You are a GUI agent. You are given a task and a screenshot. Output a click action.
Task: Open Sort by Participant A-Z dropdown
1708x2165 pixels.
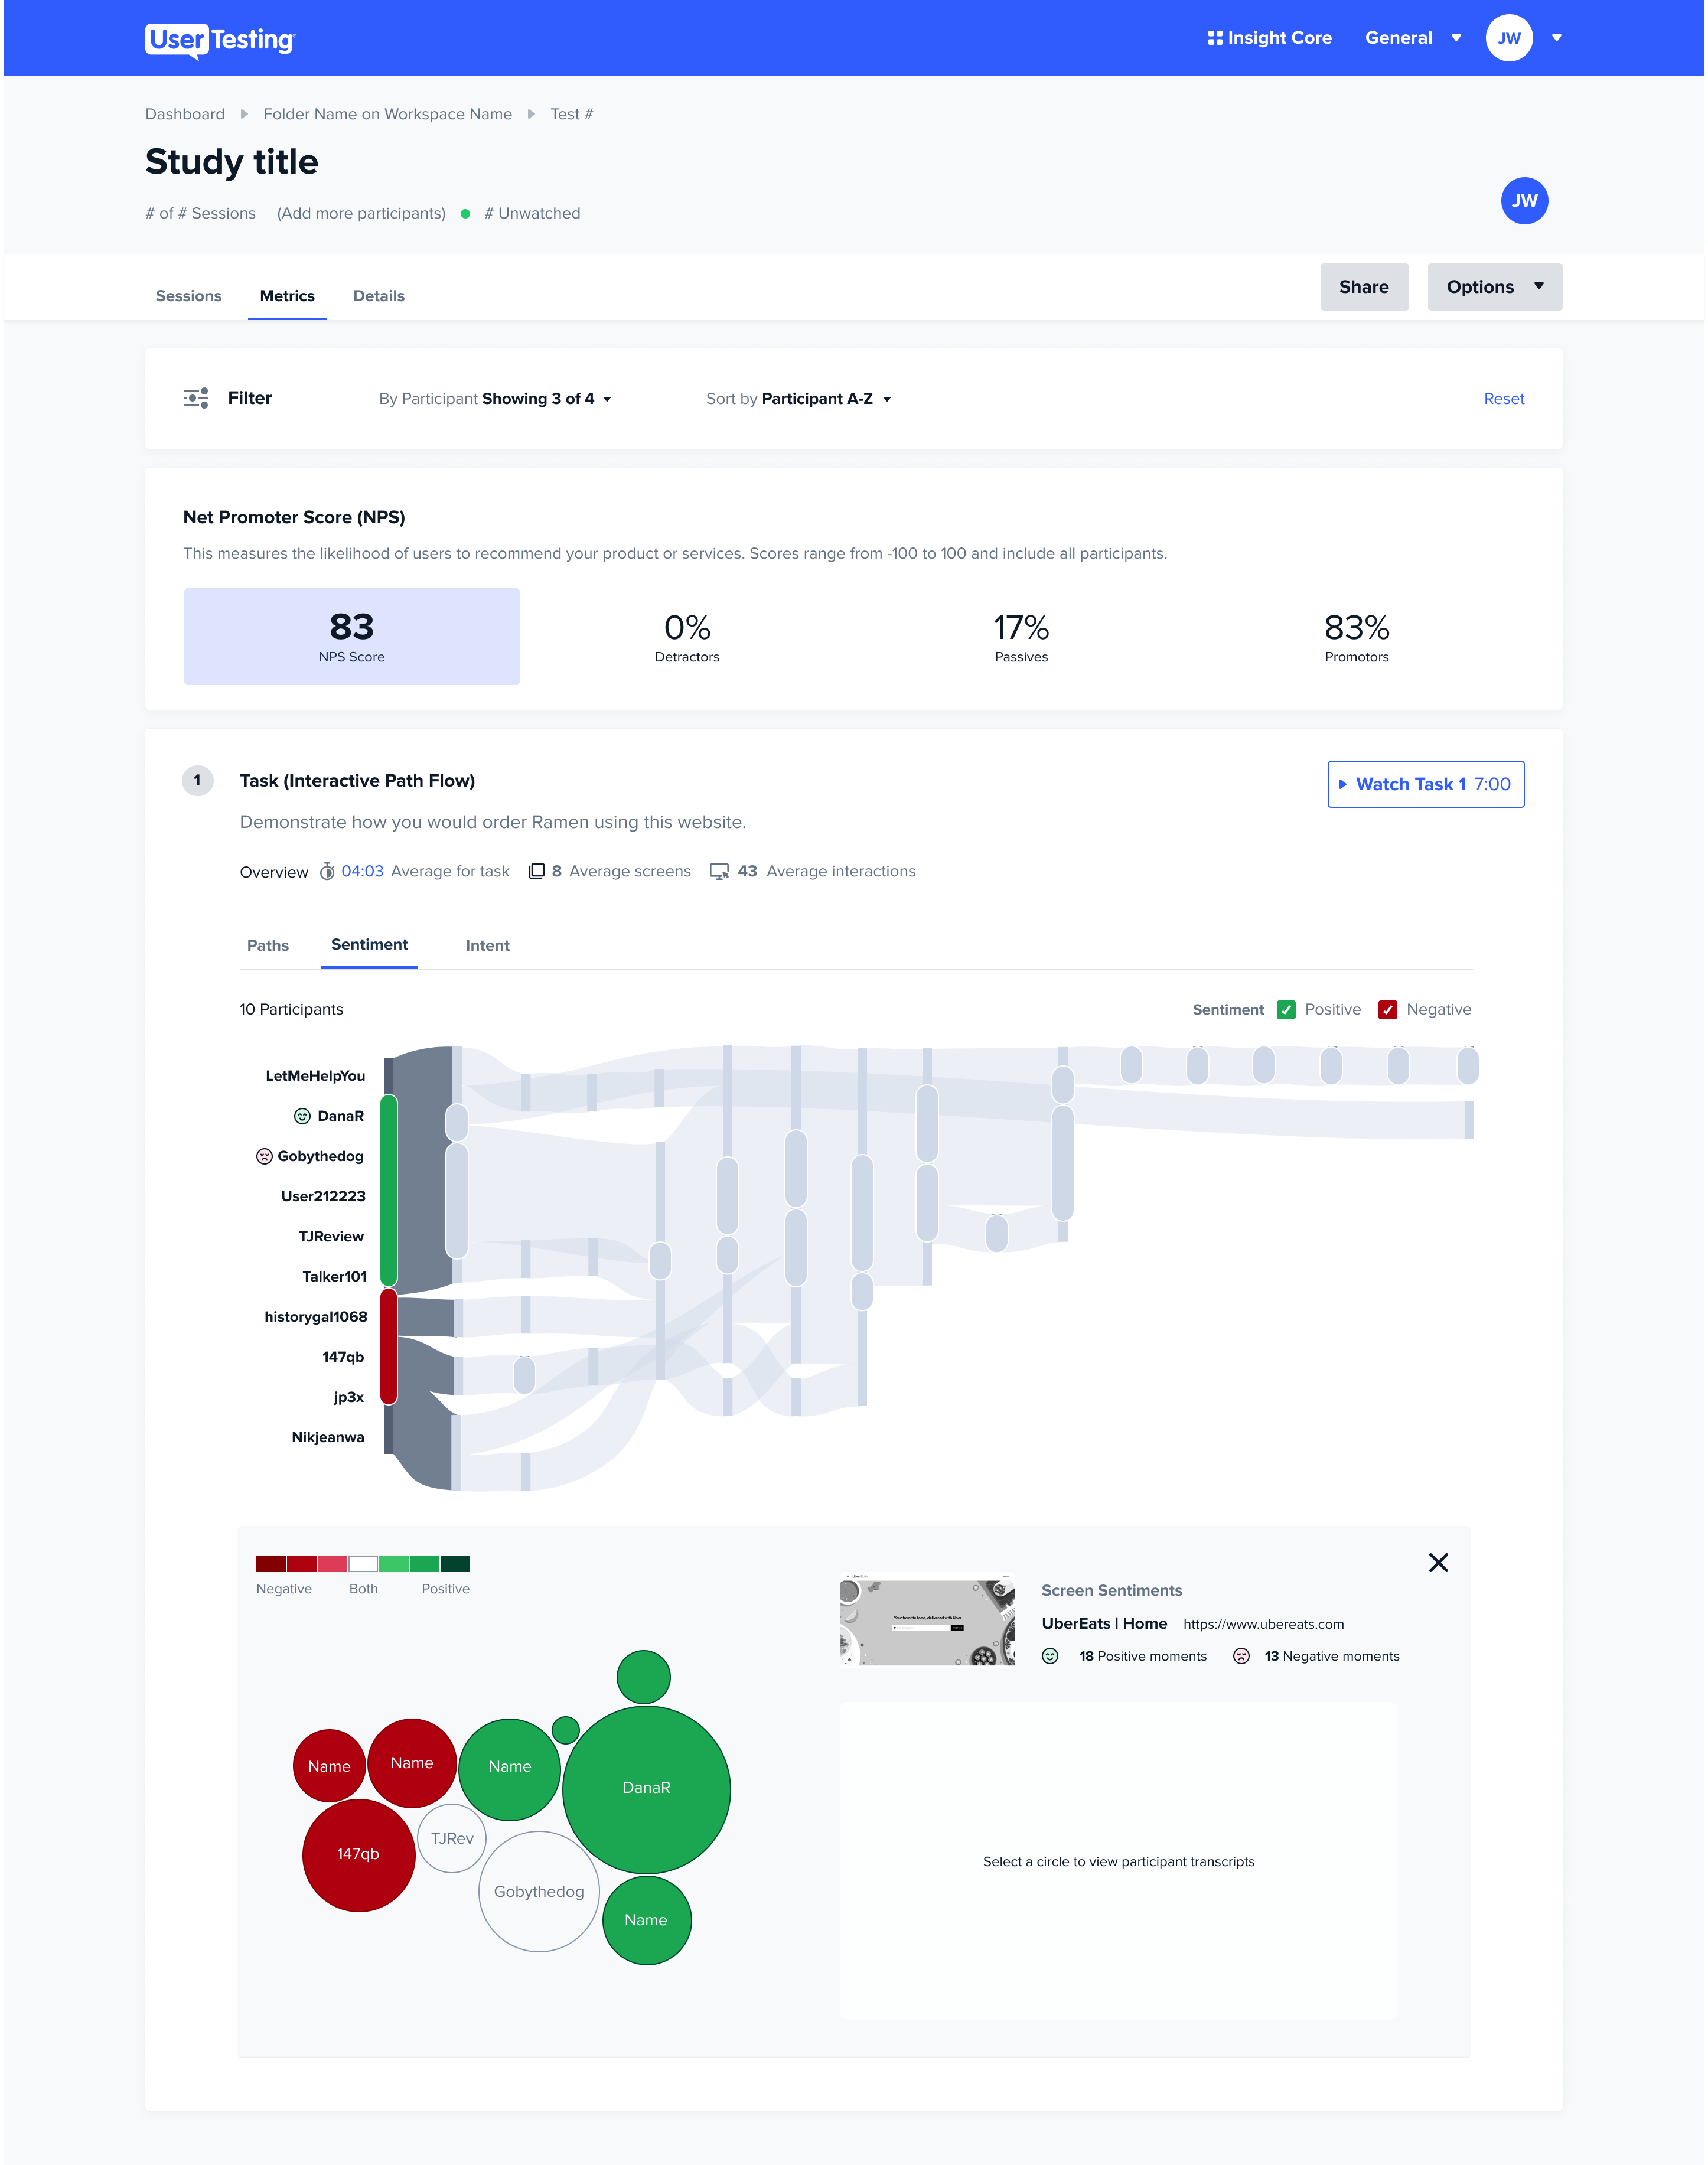coord(798,399)
